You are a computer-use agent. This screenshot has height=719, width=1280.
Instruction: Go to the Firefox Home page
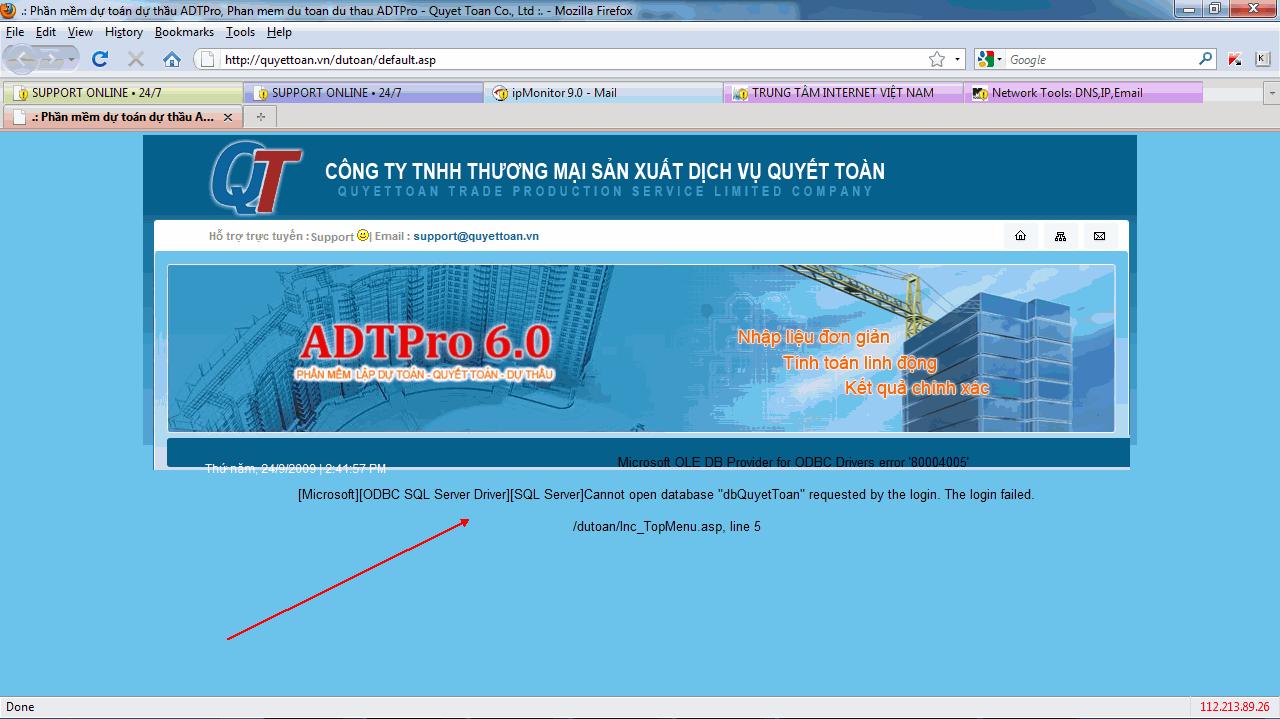click(172, 59)
